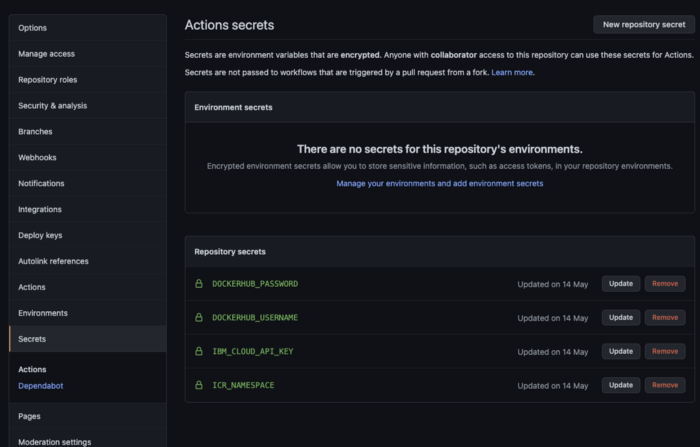Click the IBM_CLOUD_API_KEY secret name
700x447 pixels.
coord(253,351)
